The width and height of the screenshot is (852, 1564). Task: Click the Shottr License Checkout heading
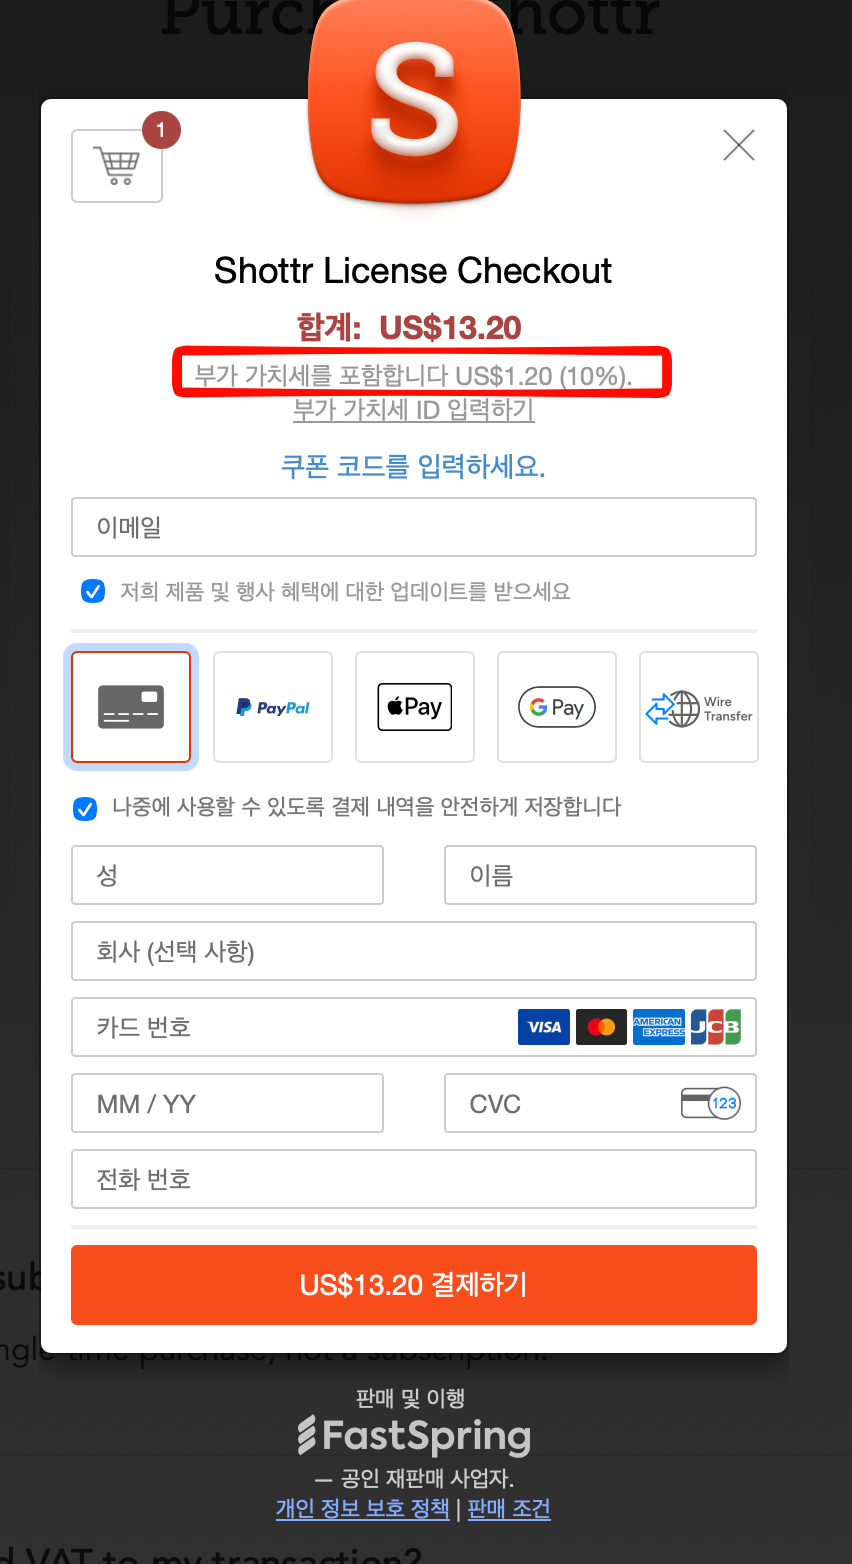(413, 271)
